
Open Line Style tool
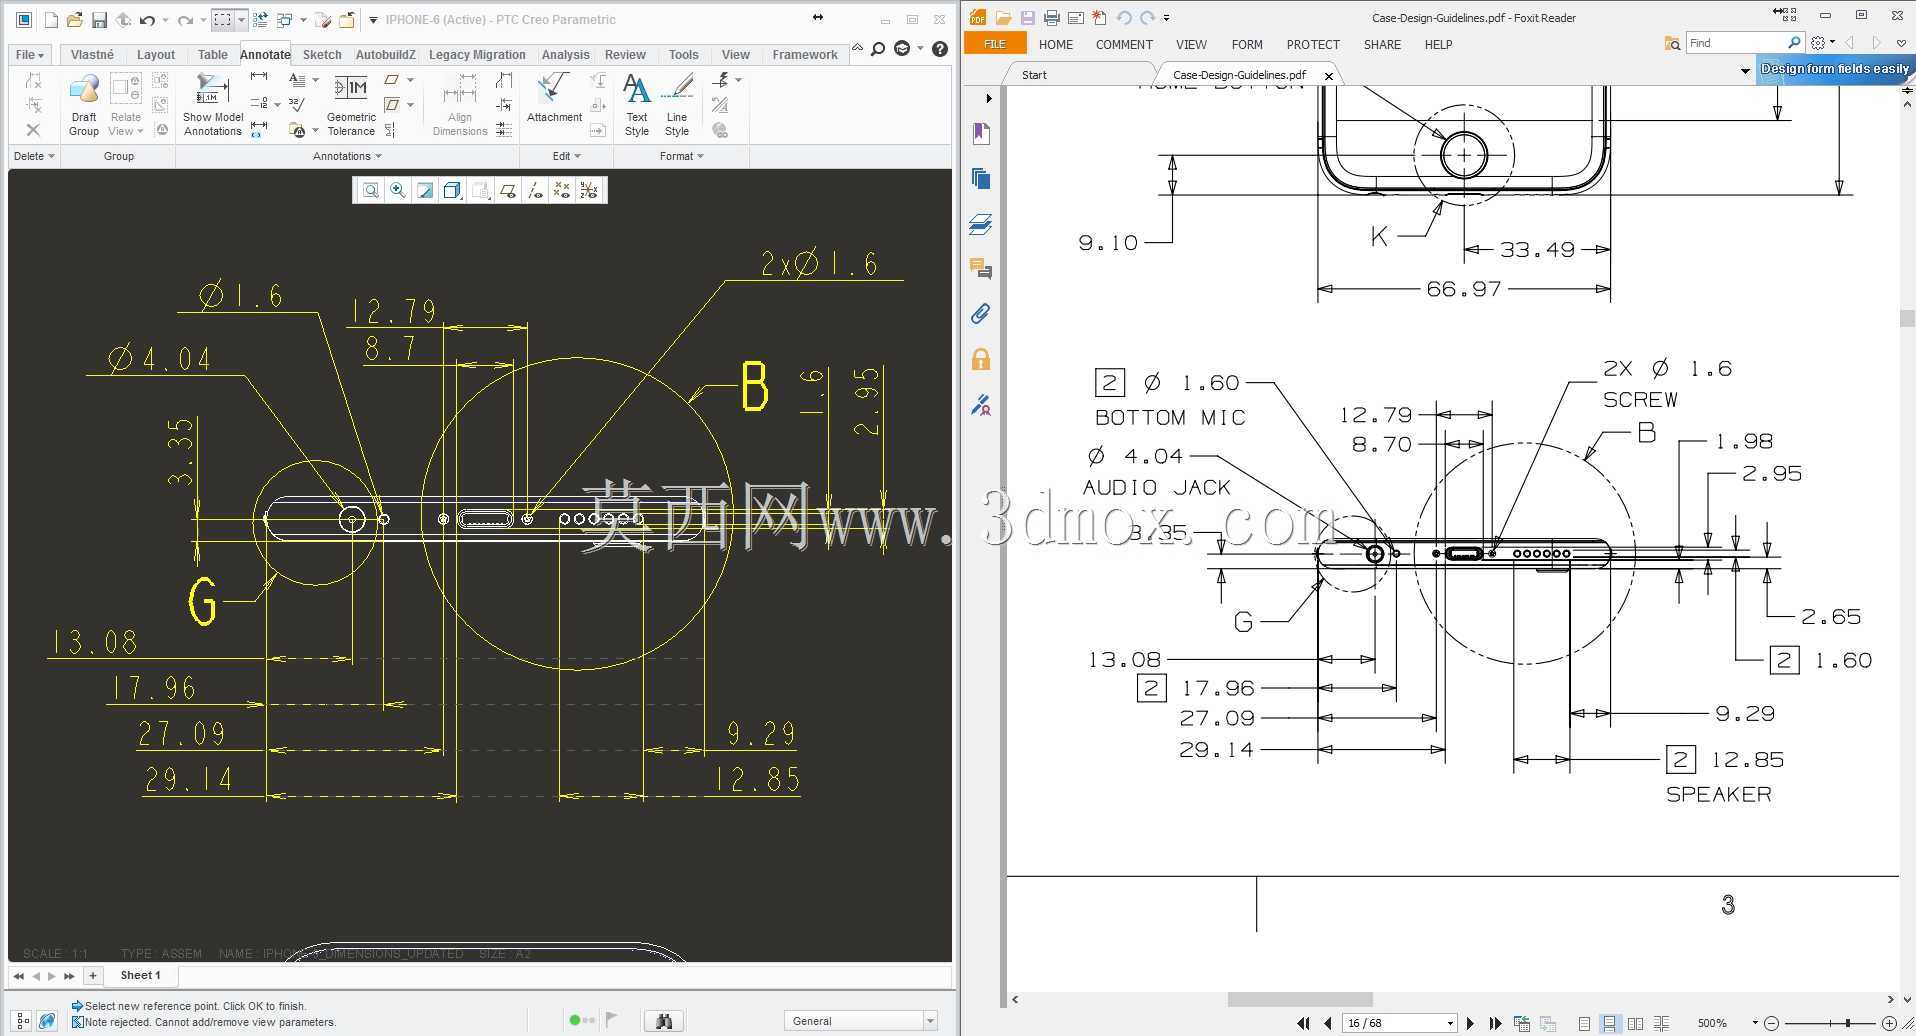click(677, 104)
